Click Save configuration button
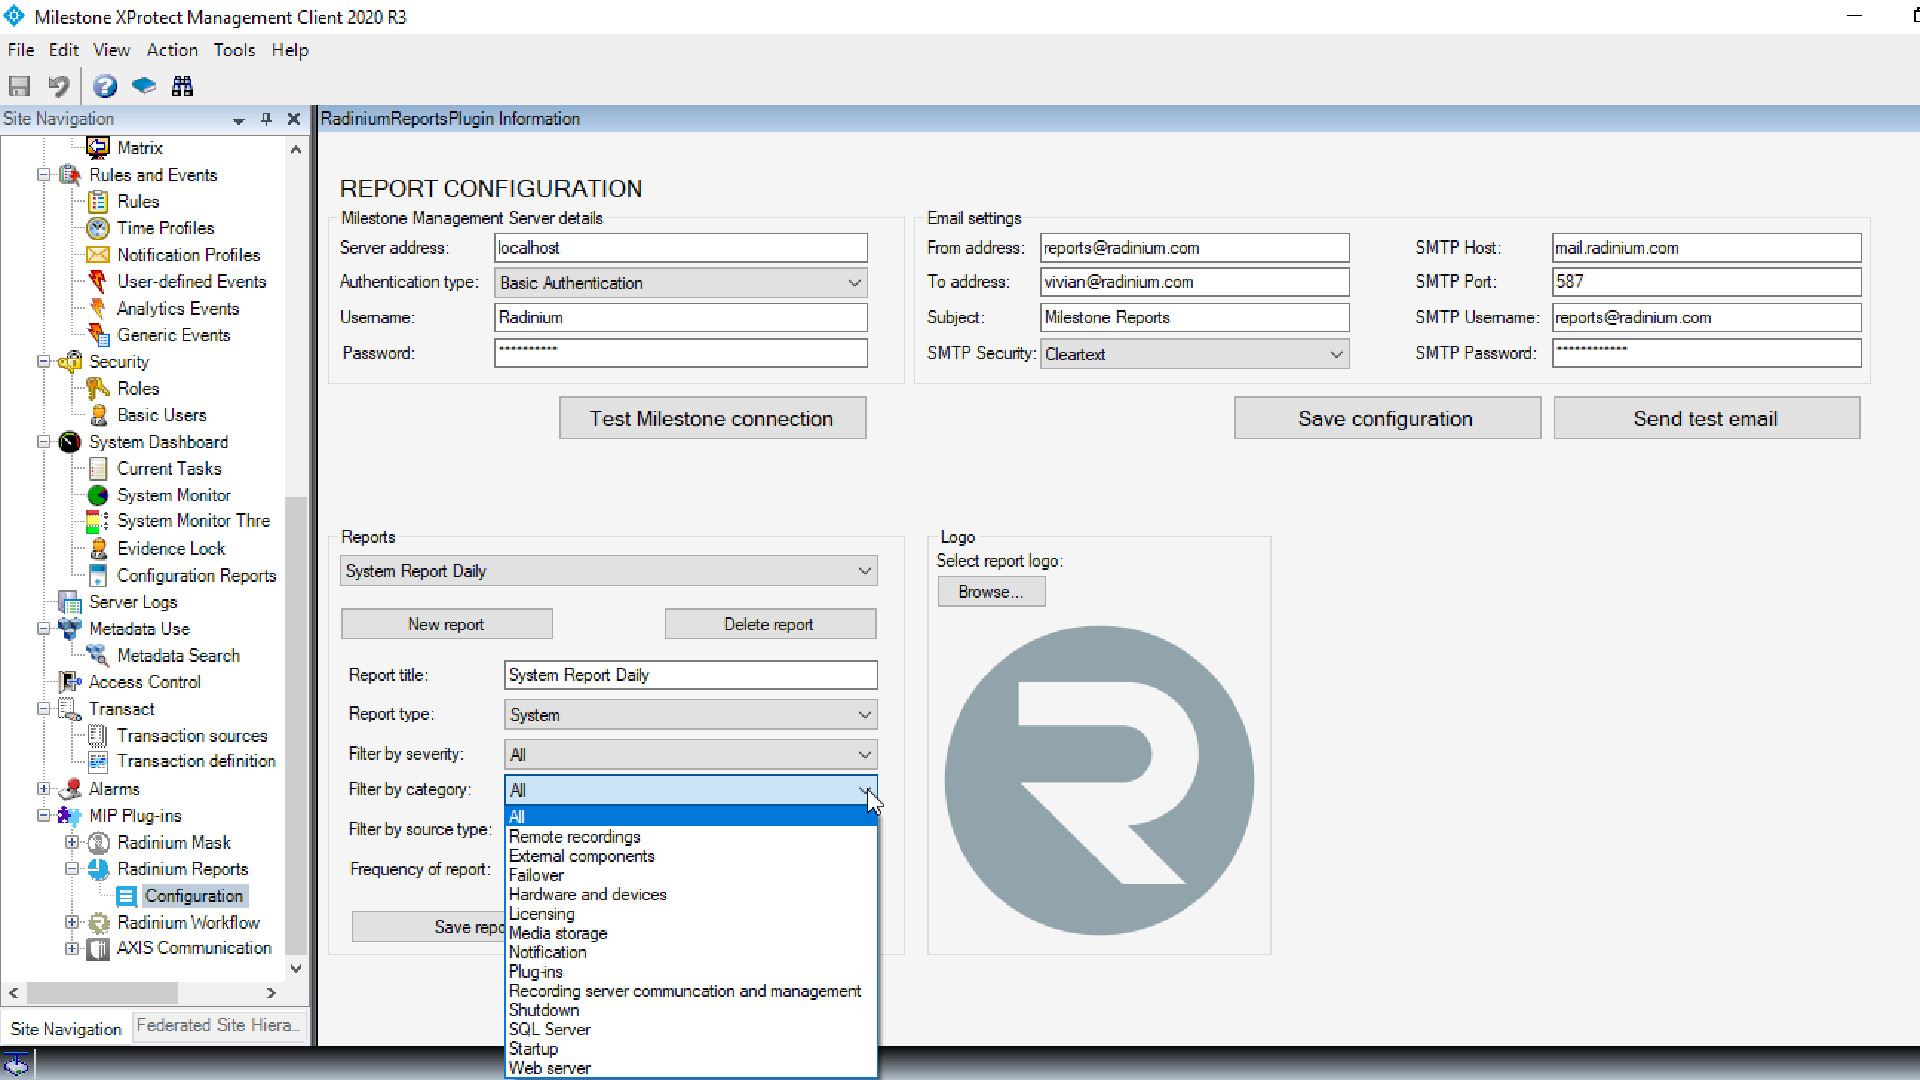1920x1080 pixels. click(x=1386, y=418)
